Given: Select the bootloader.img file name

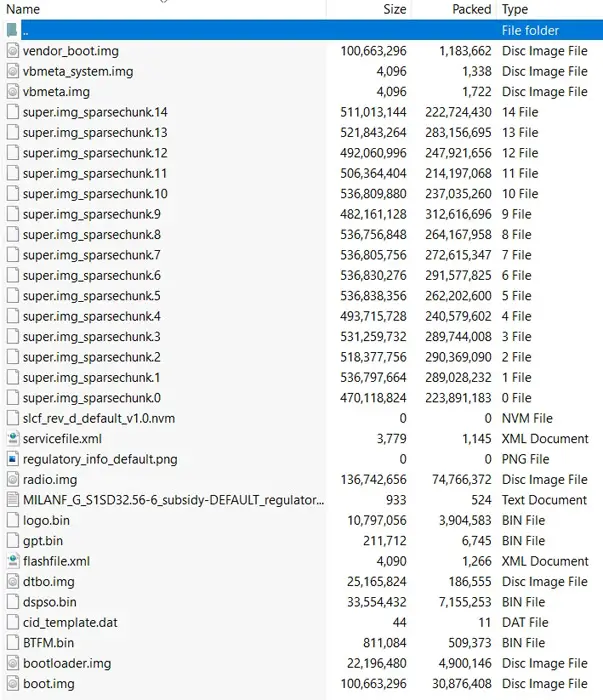Looking at the screenshot, I should pyautogui.click(x=66, y=663).
